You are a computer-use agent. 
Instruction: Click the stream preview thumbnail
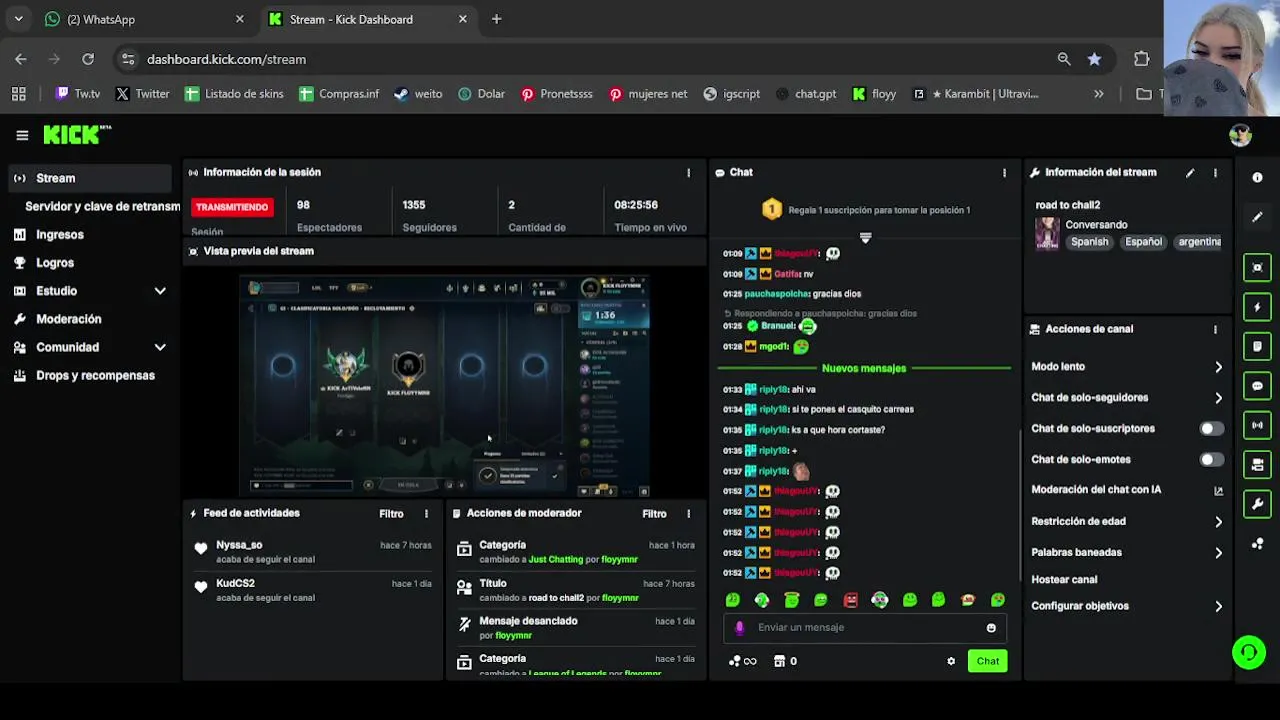click(x=444, y=384)
